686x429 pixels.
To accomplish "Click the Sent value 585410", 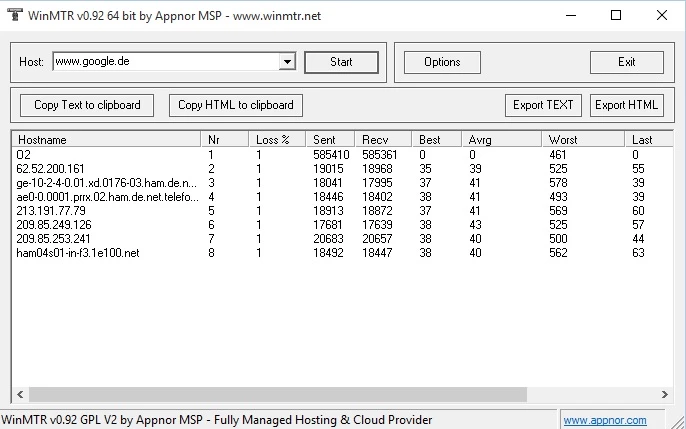I will pos(331,155).
